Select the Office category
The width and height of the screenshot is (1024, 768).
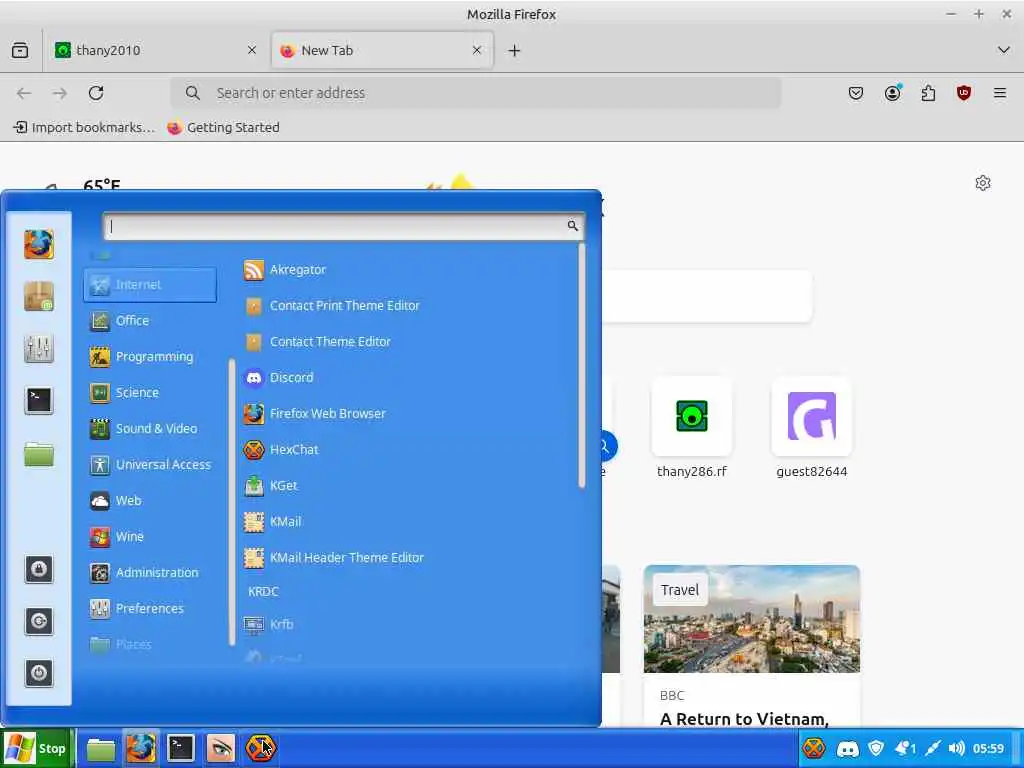pos(120,321)
